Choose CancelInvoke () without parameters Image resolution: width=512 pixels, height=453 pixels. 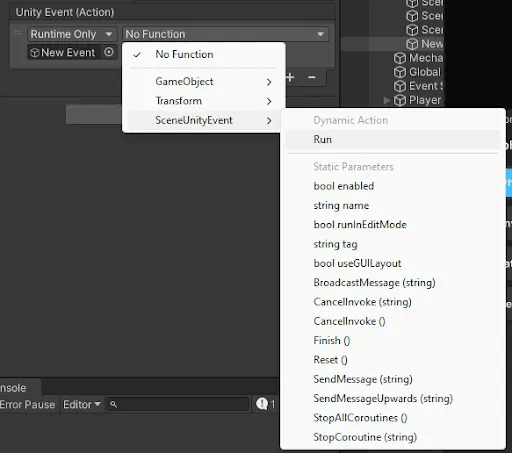[393, 321]
